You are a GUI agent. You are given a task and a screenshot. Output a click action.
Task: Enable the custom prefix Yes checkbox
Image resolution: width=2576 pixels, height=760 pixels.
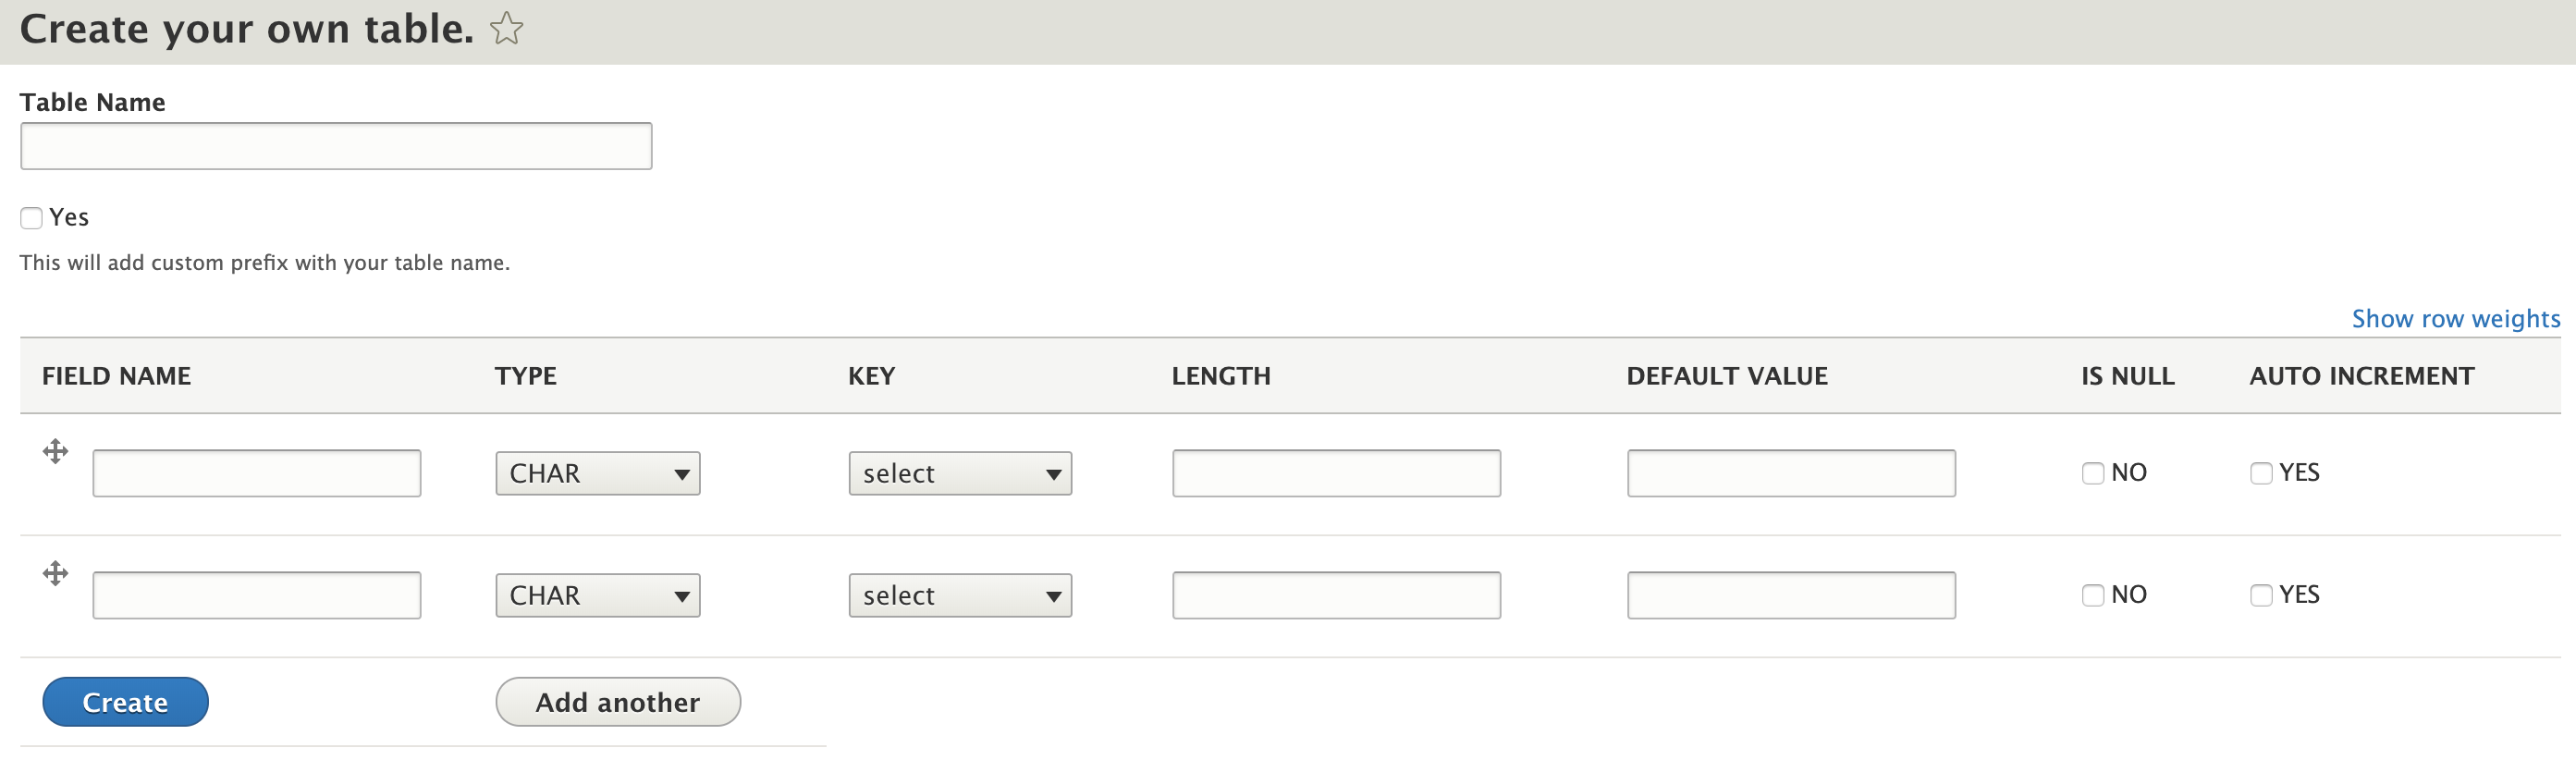(x=32, y=218)
